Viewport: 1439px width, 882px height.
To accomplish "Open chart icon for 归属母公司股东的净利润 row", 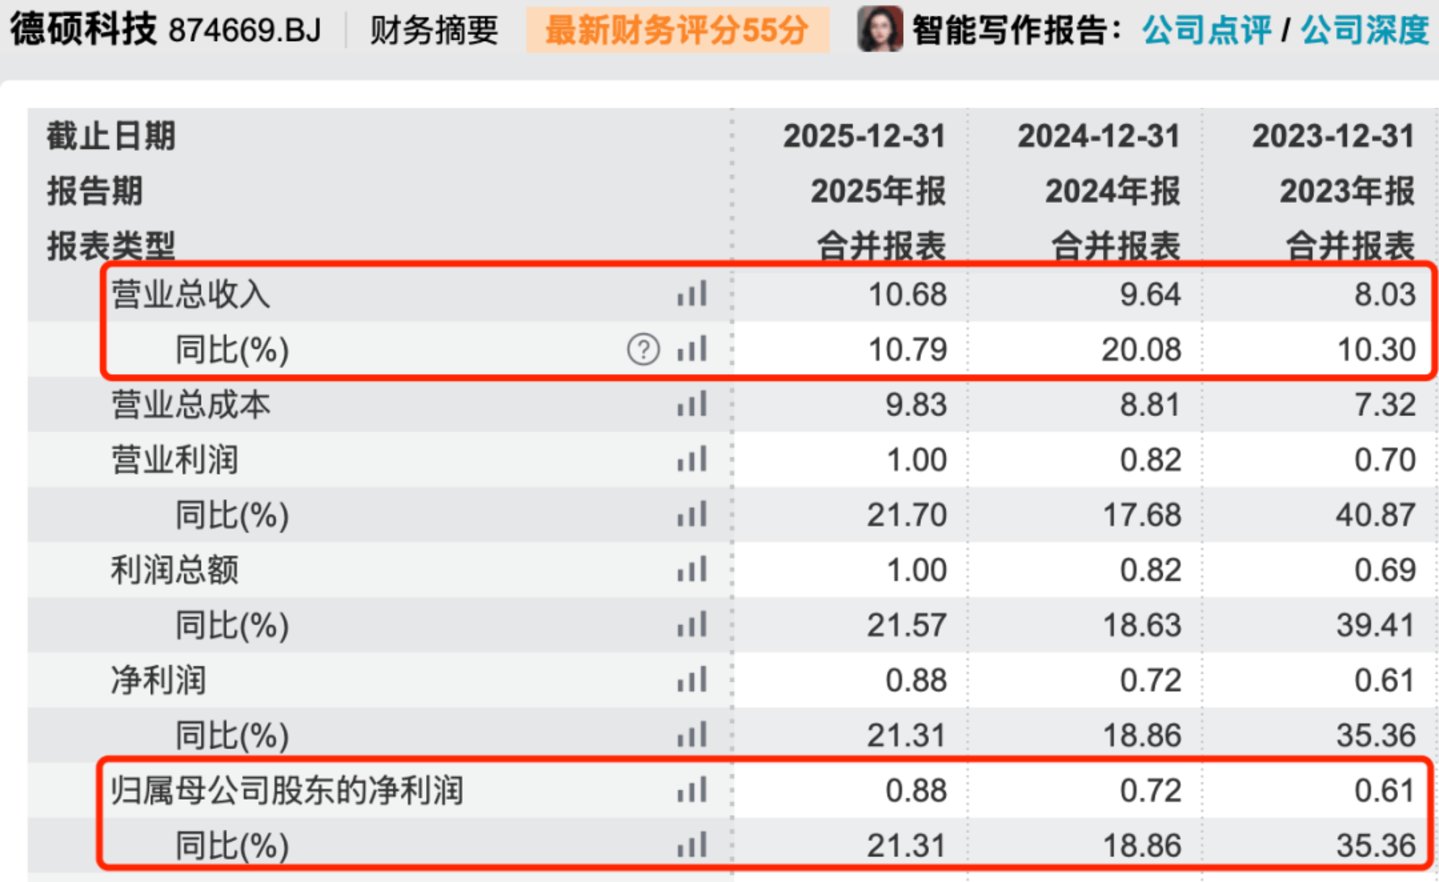I will click(692, 790).
